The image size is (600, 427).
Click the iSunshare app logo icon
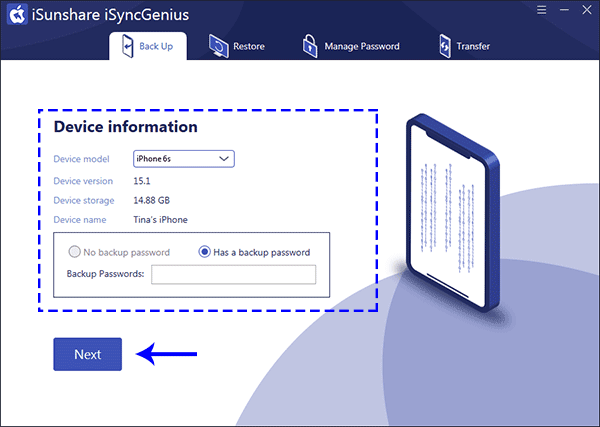[17, 14]
